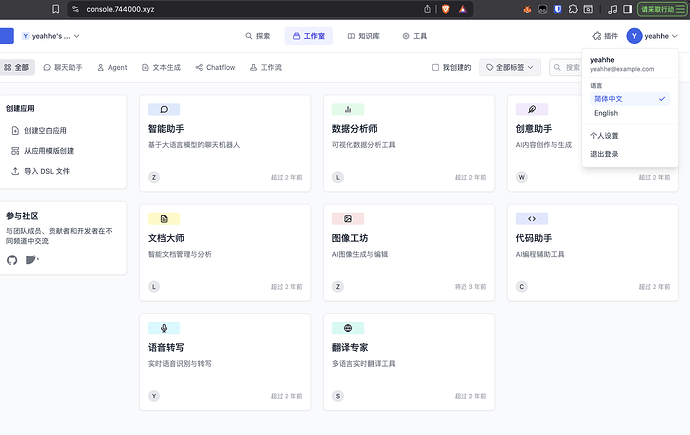This screenshot has height=435, width=690.
Task: Click the 搜索 search input field
Action: pos(565,67)
